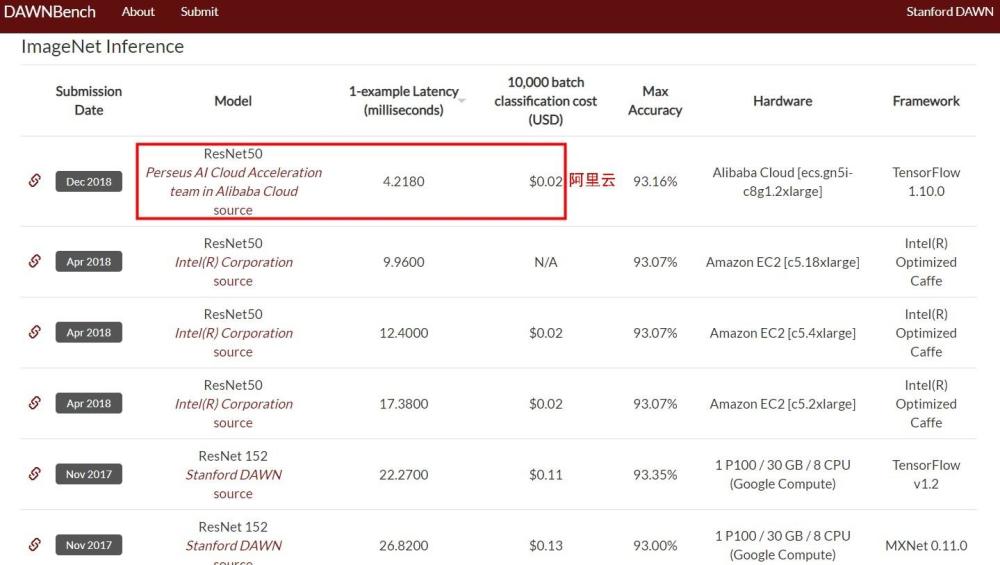Click TensorFlow v1.2 framework cell
The height and width of the screenshot is (565, 1000).
click(x=926, y=474)
